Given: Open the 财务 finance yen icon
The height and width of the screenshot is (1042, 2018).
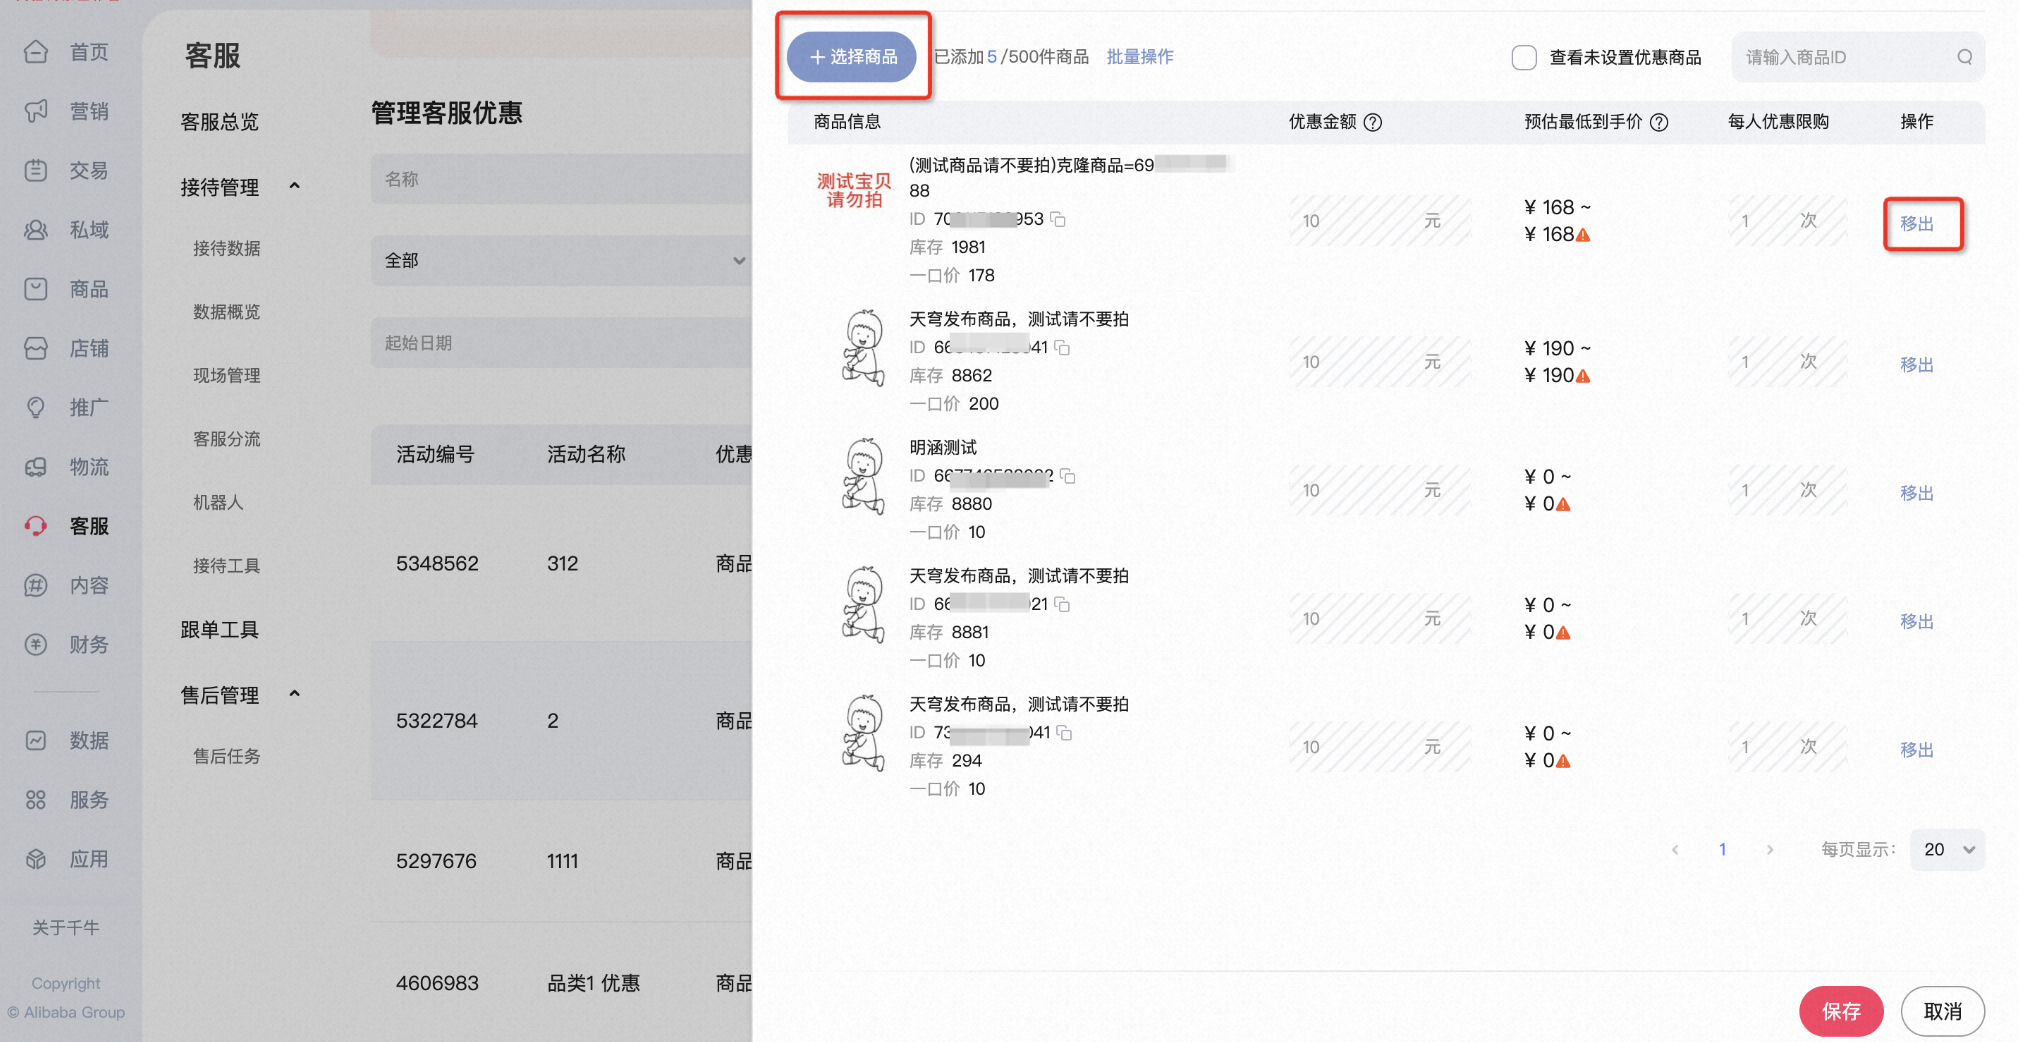Looking at the screenshot, I should (36, 644).
